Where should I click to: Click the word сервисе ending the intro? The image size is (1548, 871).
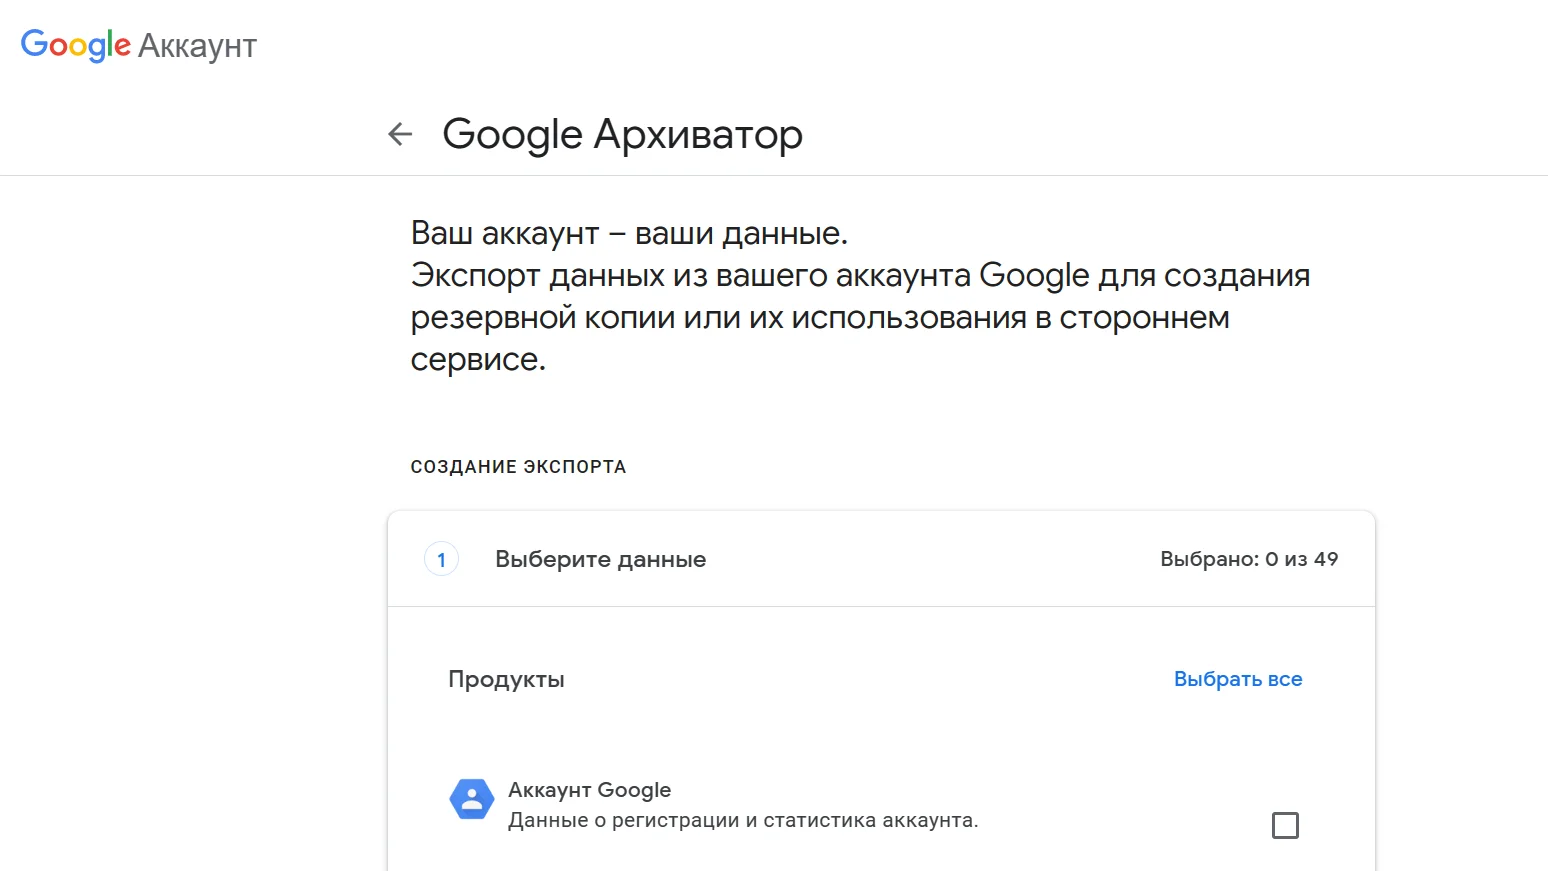(x=478, y=359)
